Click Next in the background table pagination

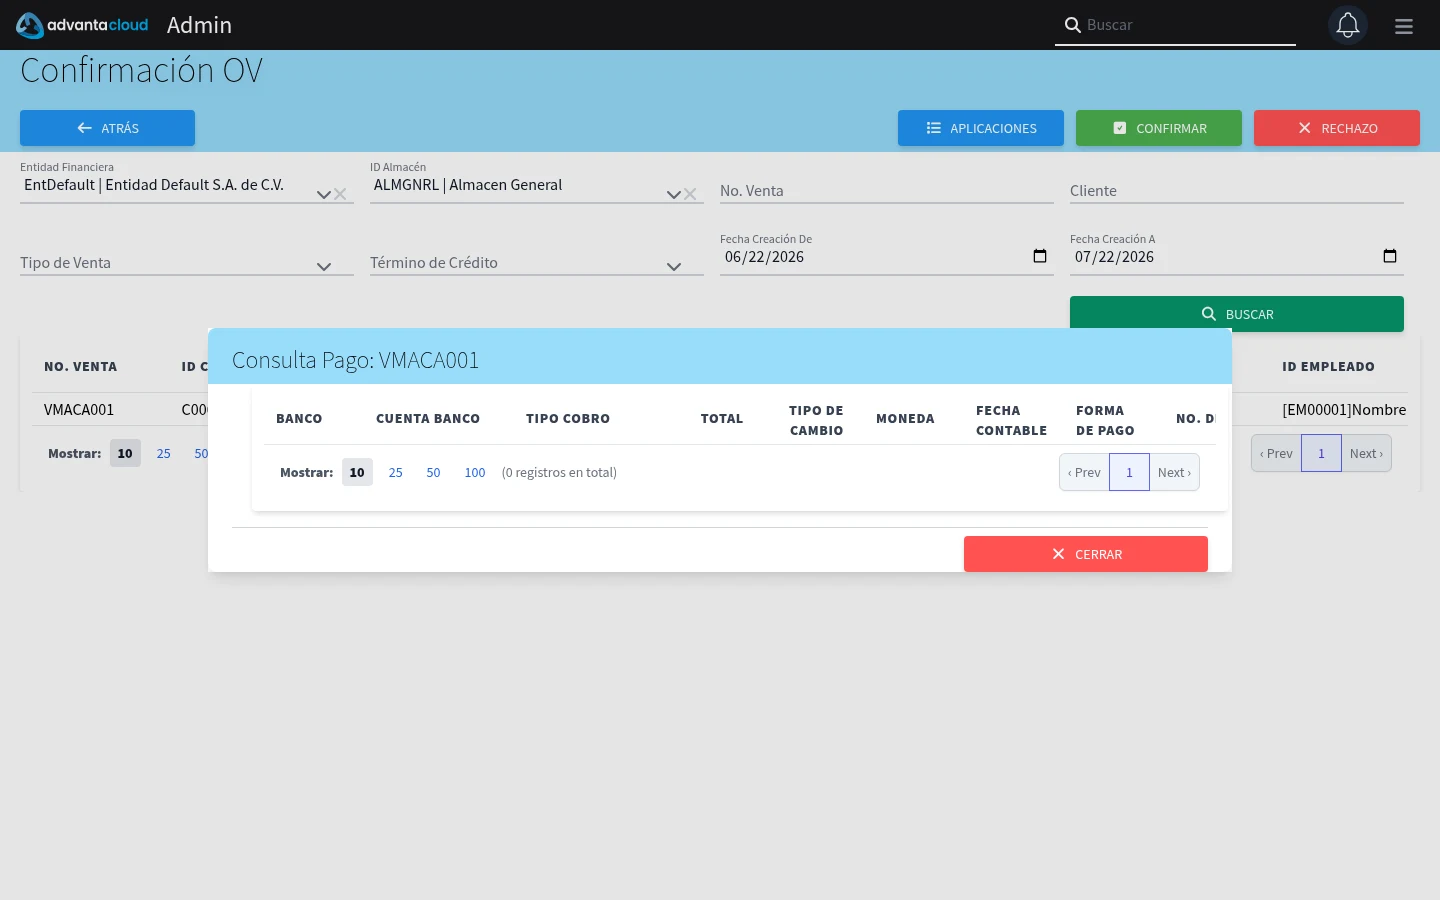coord(1366,453)
